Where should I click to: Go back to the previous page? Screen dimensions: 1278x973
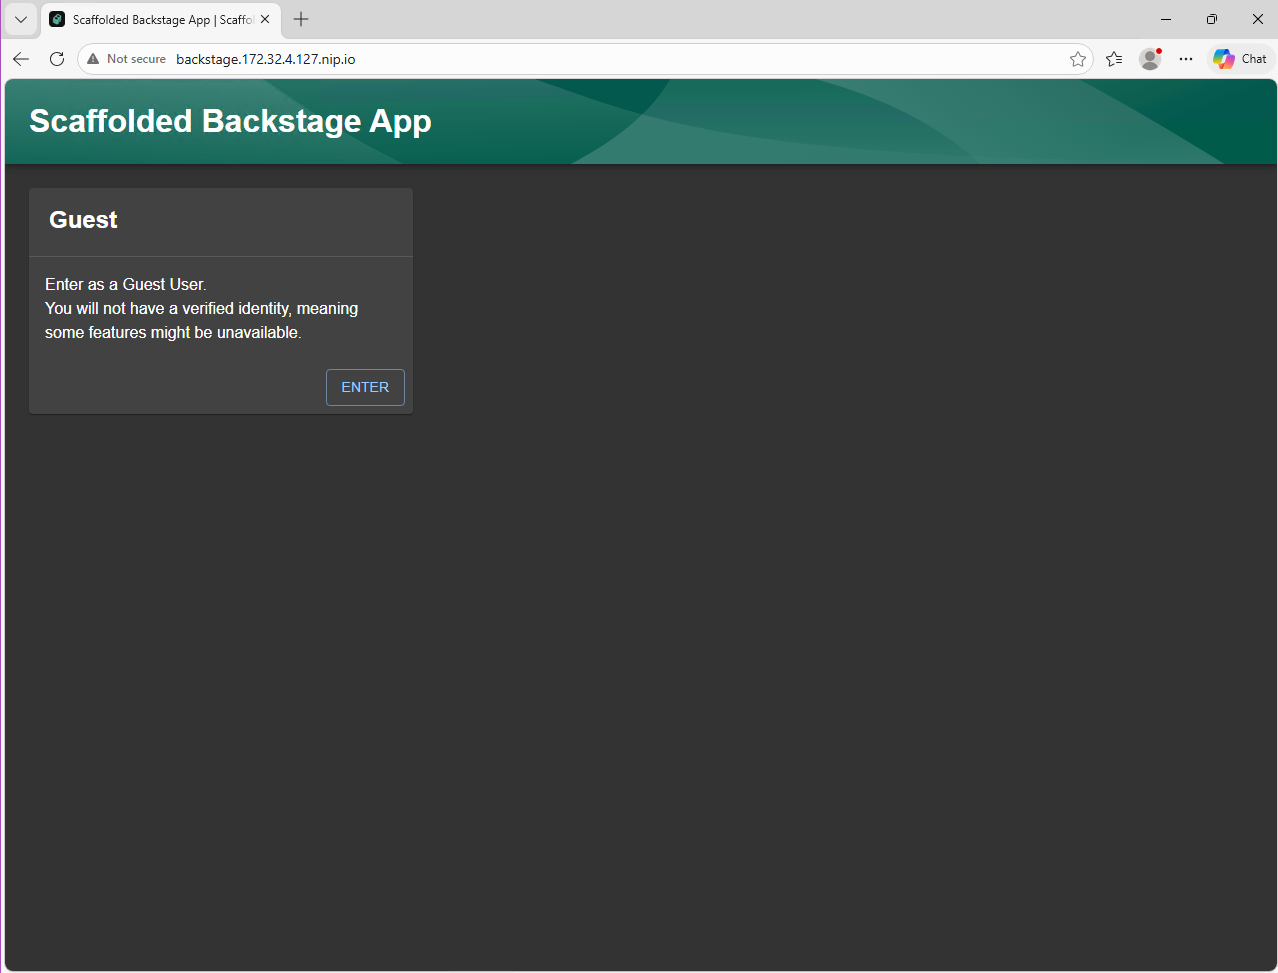click(x=21, y=59)
